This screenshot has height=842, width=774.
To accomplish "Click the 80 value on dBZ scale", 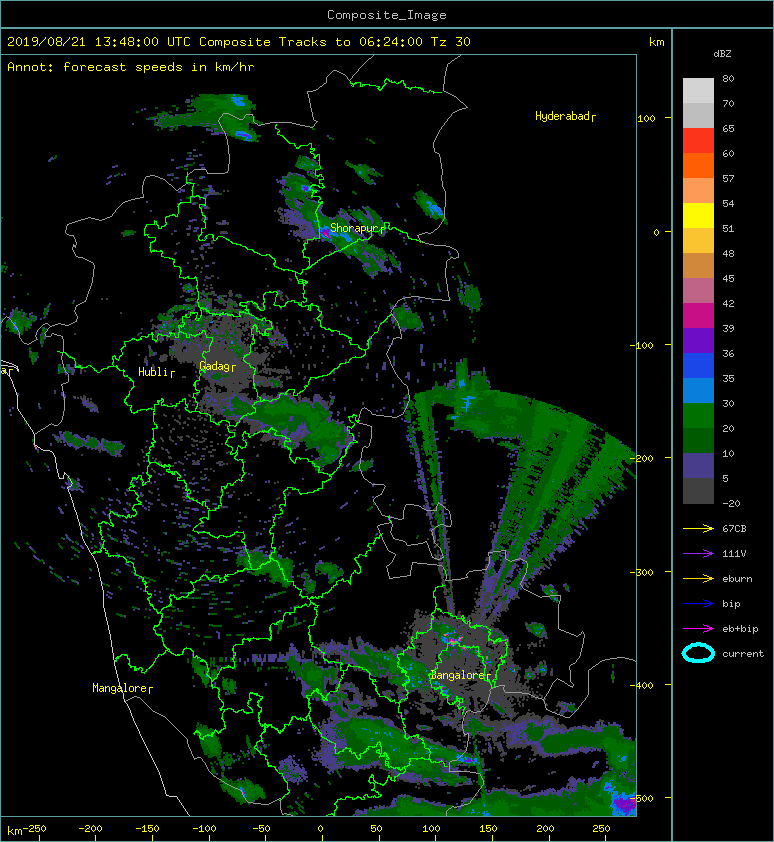I will pos(728,78).
